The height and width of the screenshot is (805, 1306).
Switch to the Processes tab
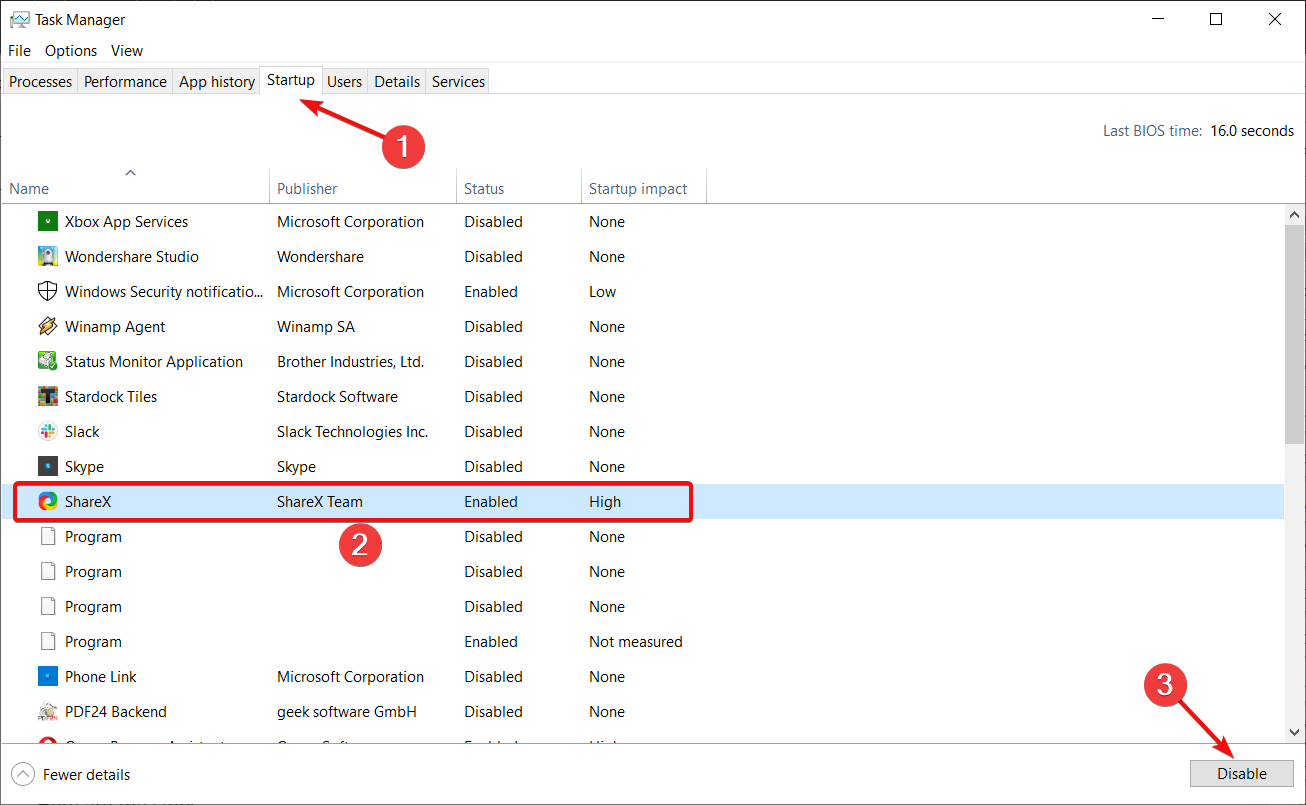coord(41,82)
